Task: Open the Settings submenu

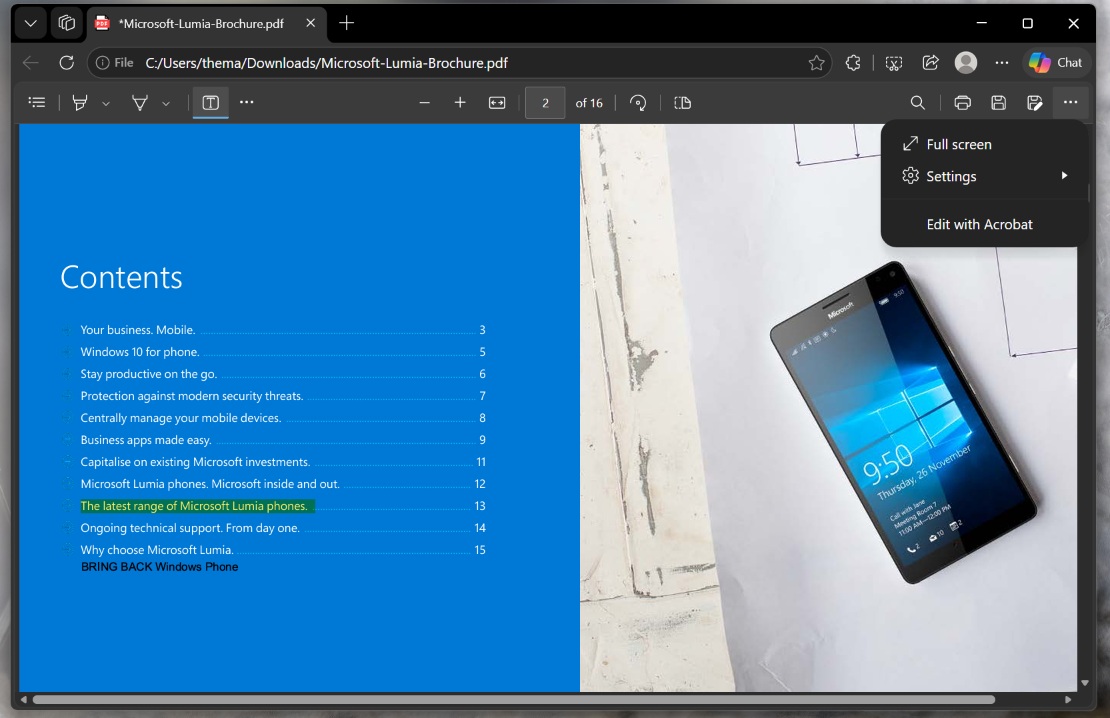Action: (984, 176)
